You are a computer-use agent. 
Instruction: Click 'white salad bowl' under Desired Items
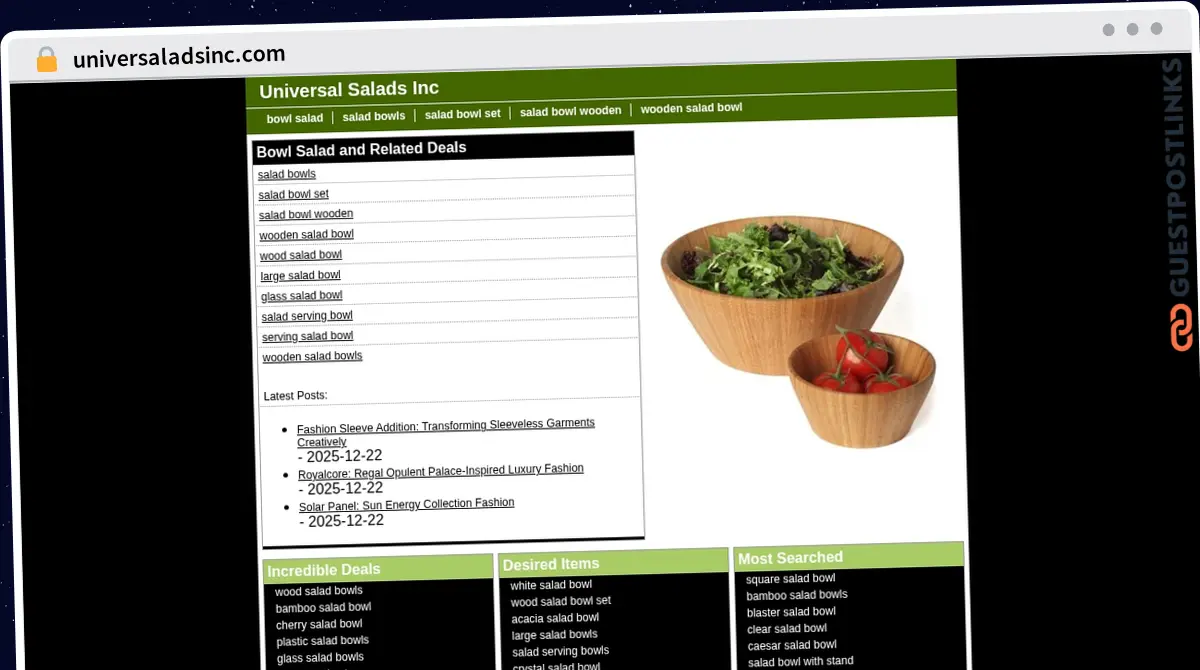[x=551, y=585]
